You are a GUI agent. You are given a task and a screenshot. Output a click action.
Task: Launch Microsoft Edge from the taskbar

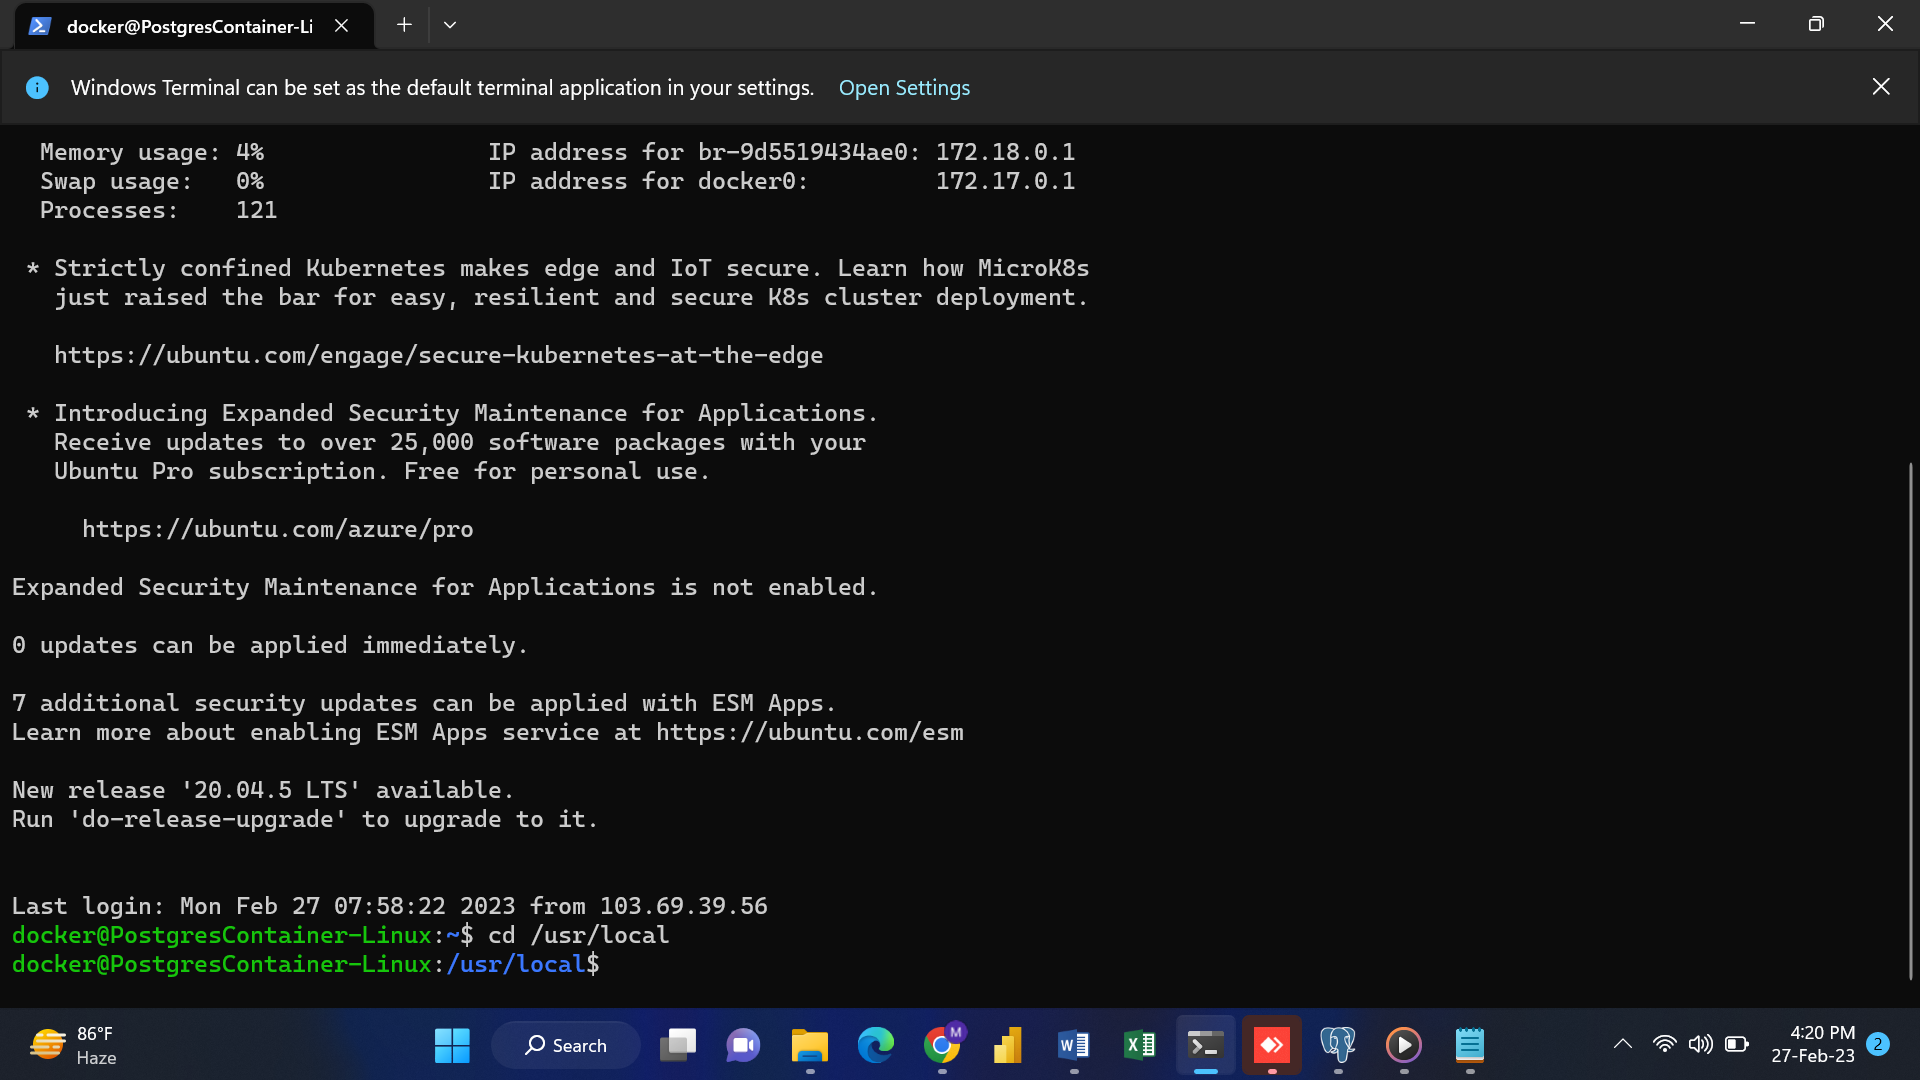876,1045
